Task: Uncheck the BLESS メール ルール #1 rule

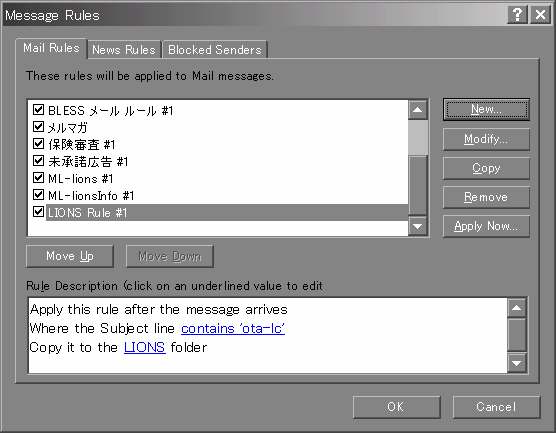Action: 38,110
